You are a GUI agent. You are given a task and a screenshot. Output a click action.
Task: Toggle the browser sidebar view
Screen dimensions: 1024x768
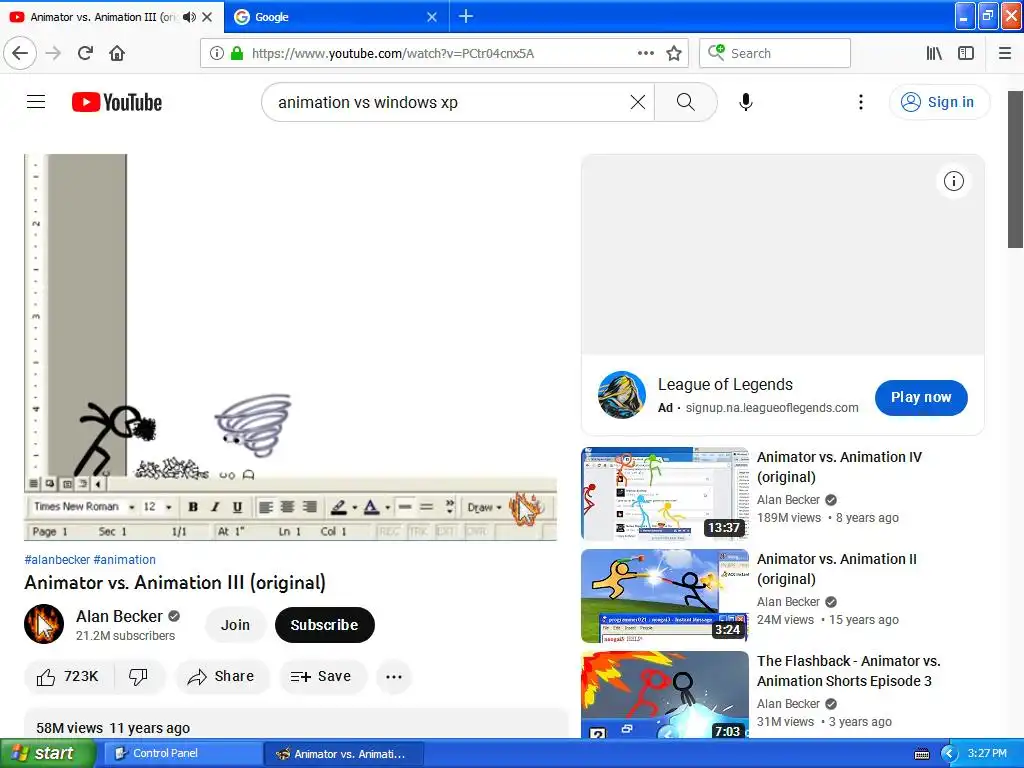coord(966,54)
